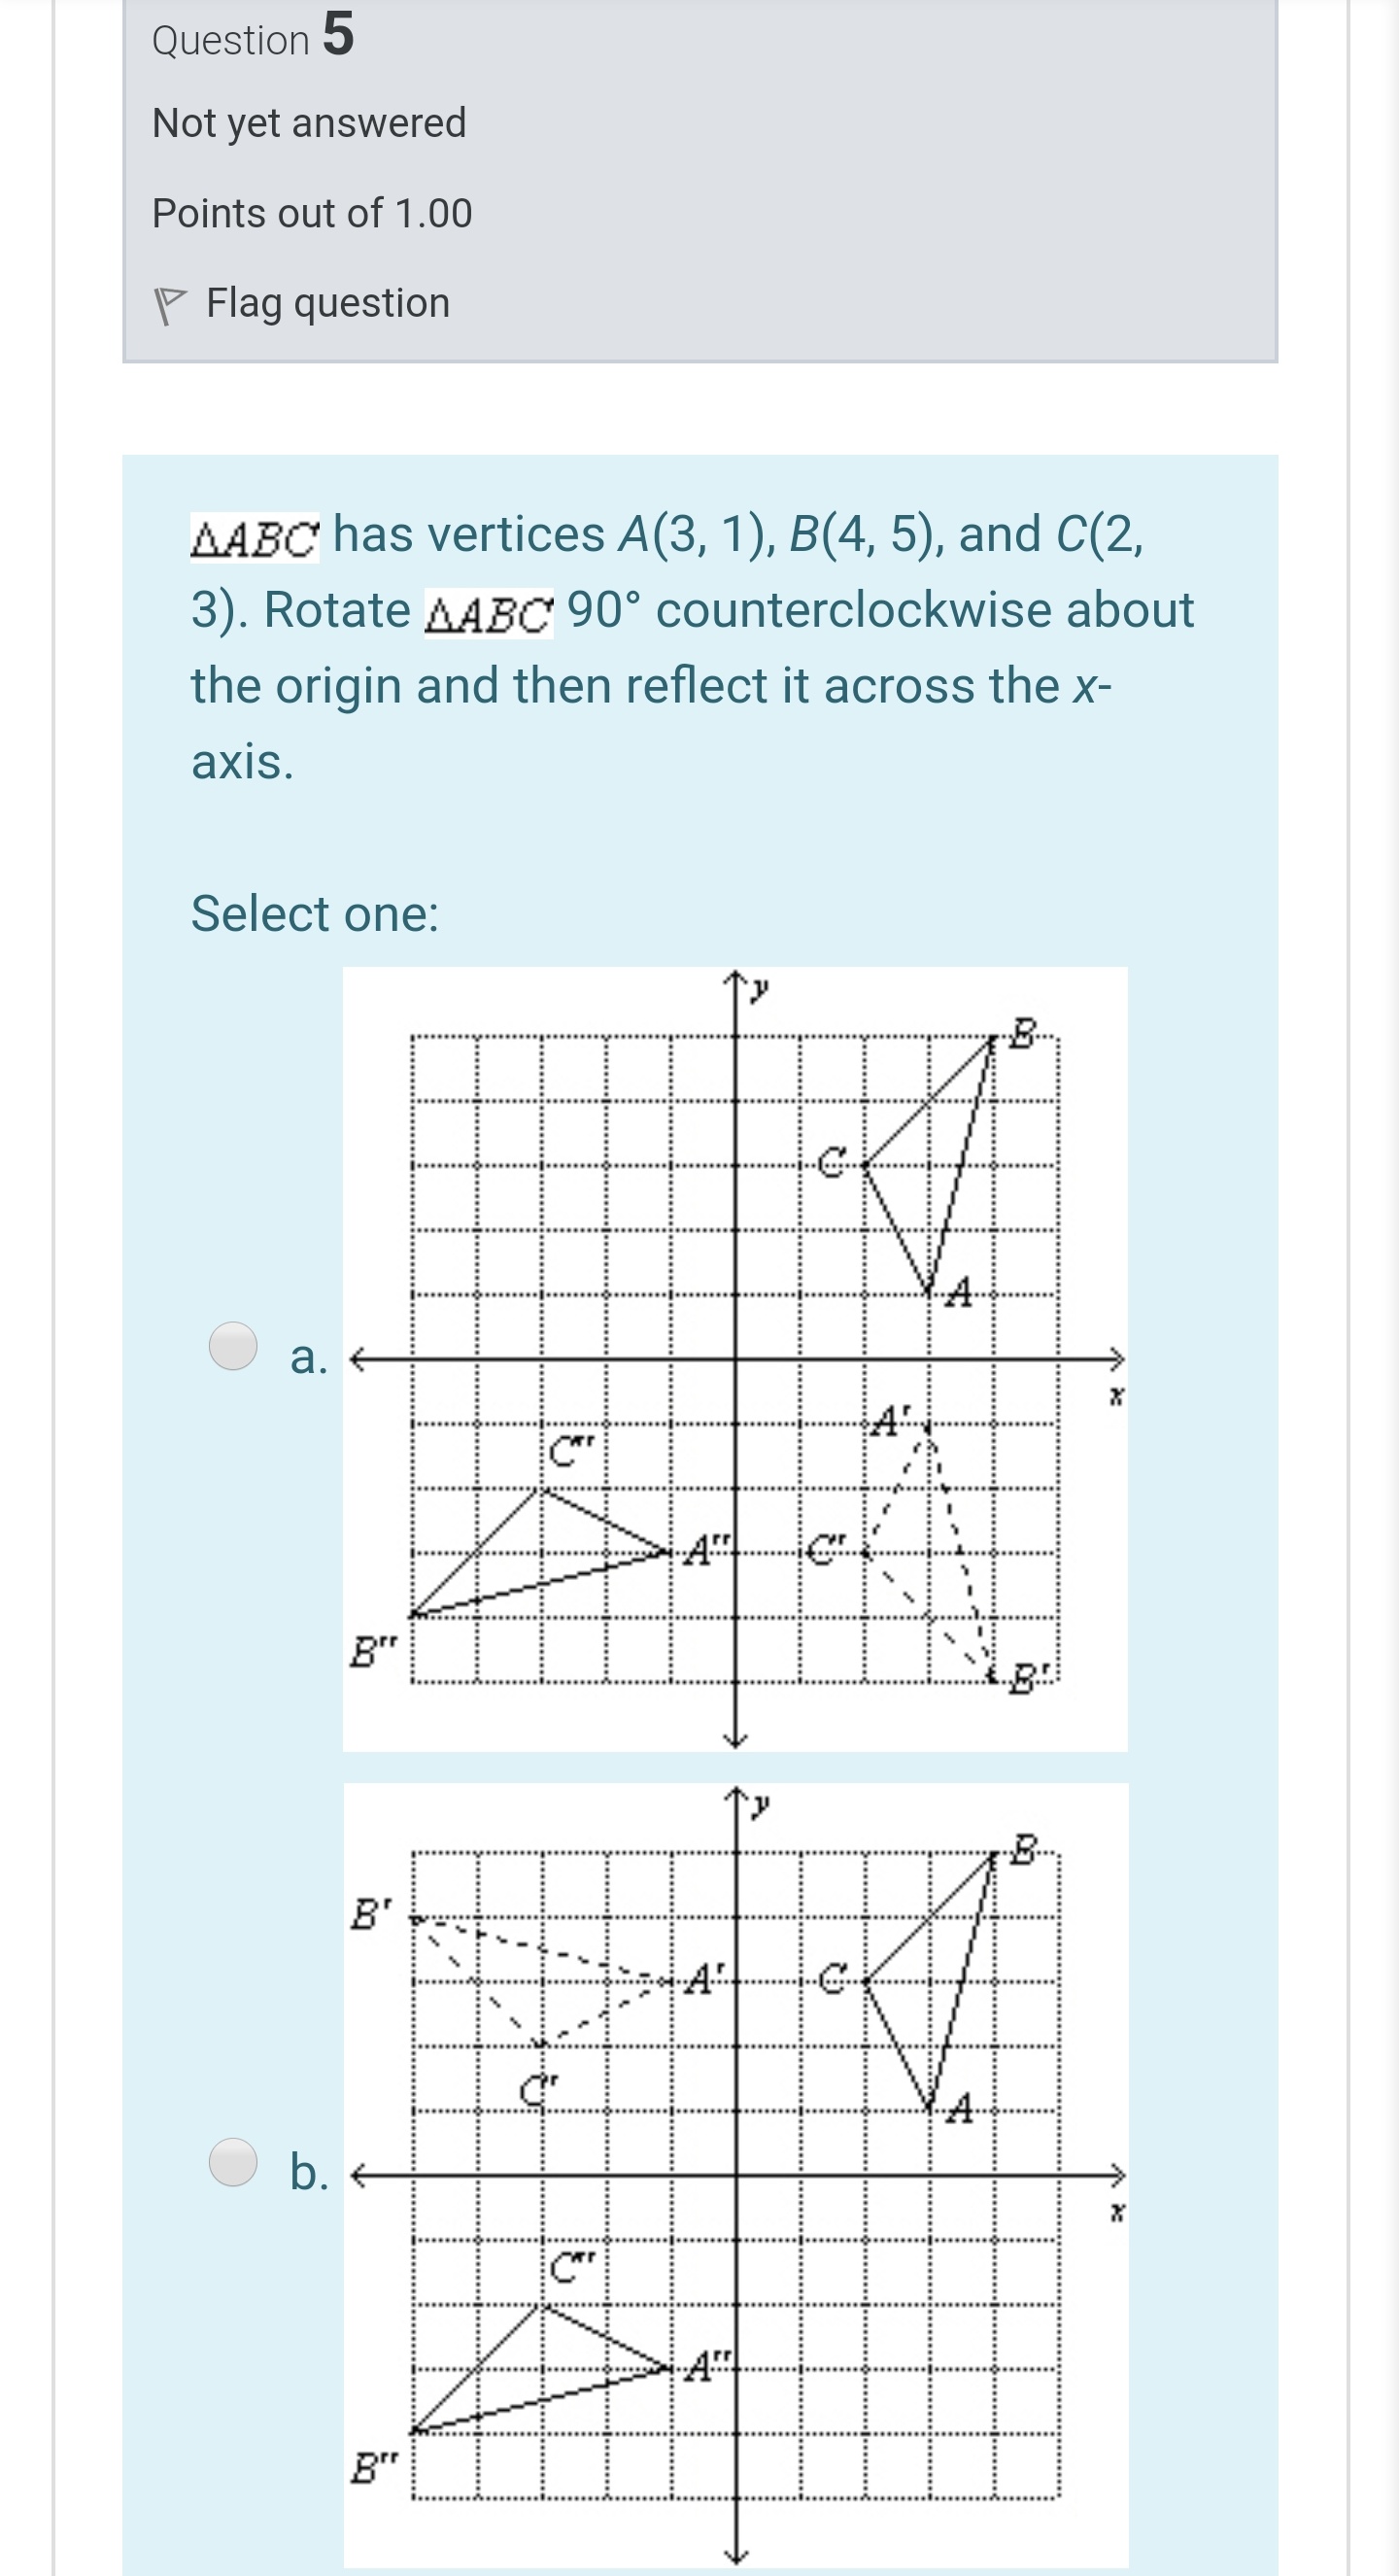Click the Select one label
1399x2576 pixels.
click(x=314, y=913)
